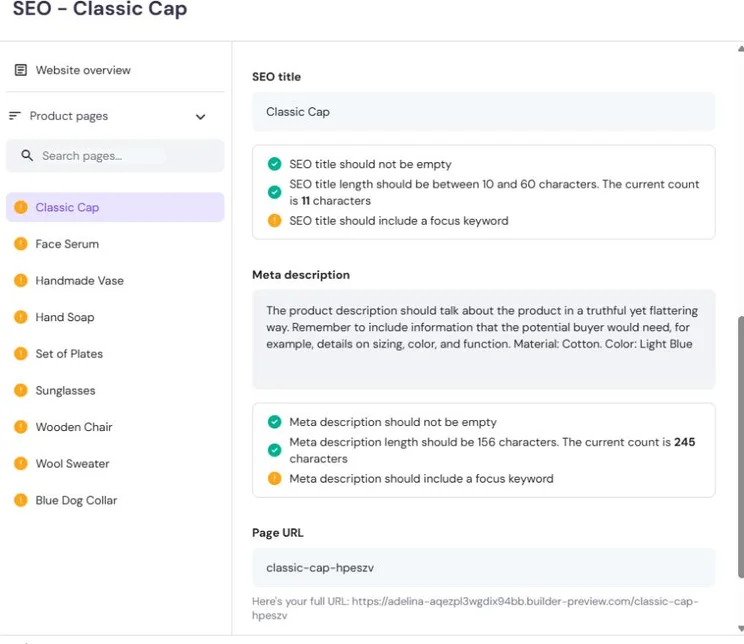The width and height of the screenshot is (744, 644).
Task: Click the 'Meta description' heading label
Action: pos(301,275)
